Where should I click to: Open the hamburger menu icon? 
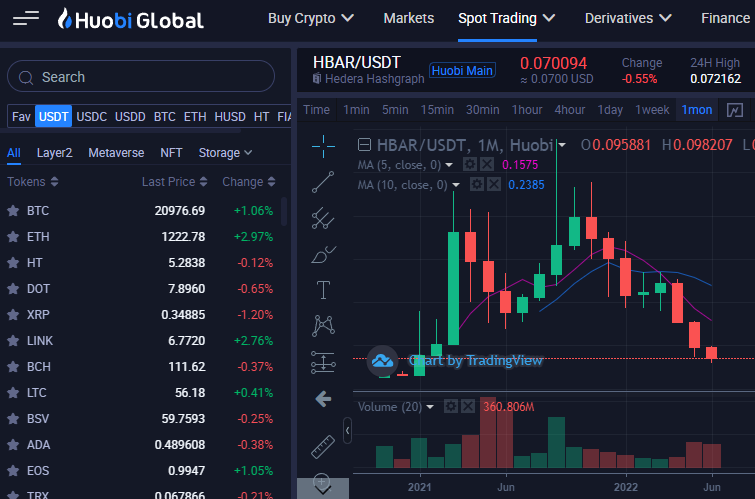tap(26, 19)
